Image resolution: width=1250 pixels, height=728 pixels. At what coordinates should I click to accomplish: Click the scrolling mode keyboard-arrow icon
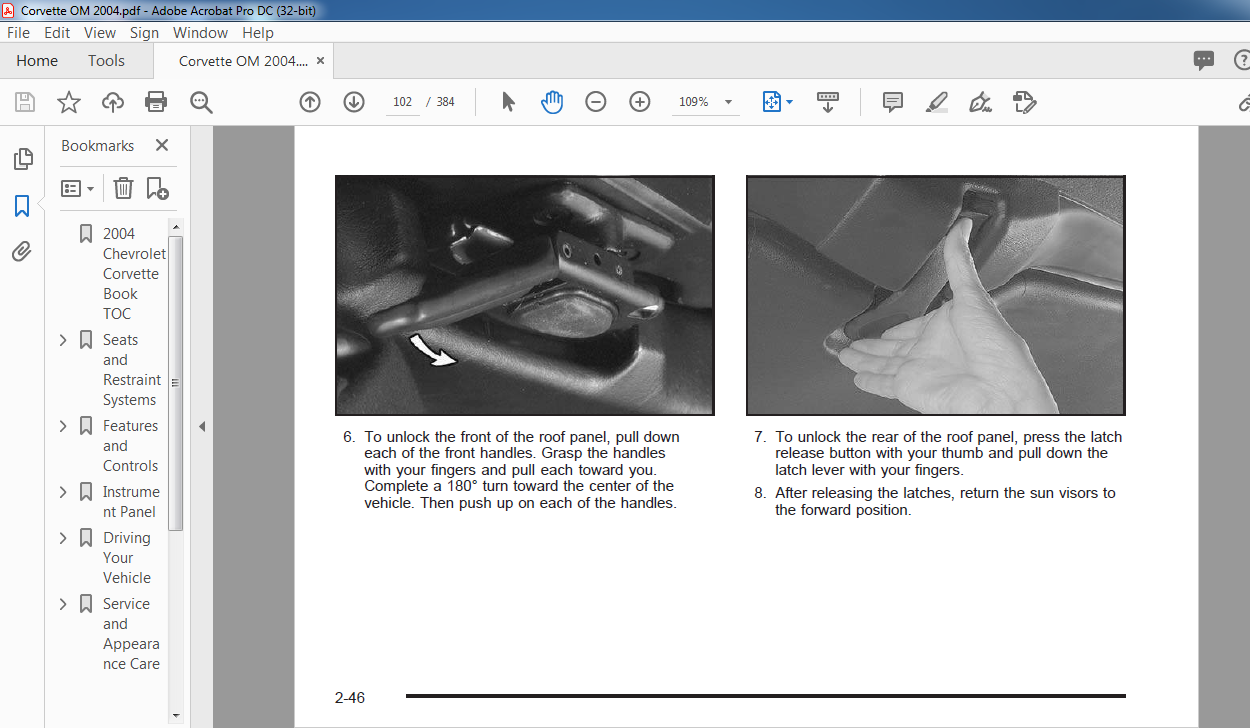[828, 102]
